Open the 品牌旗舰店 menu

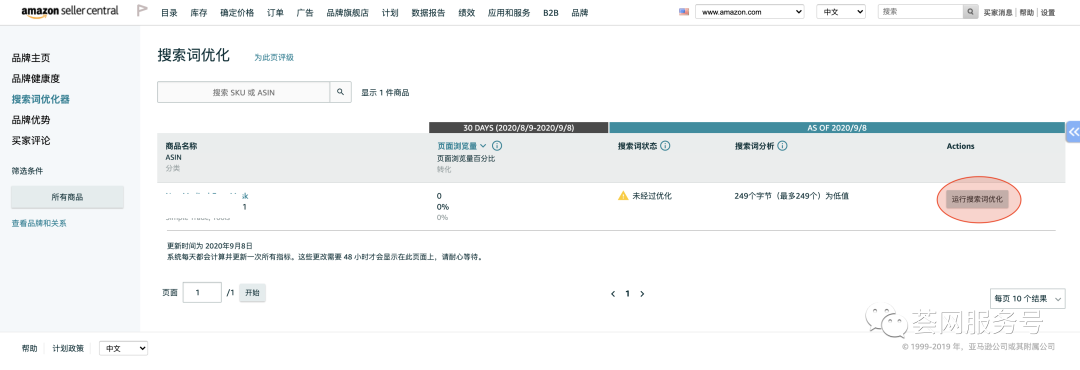tap(348, 12)
